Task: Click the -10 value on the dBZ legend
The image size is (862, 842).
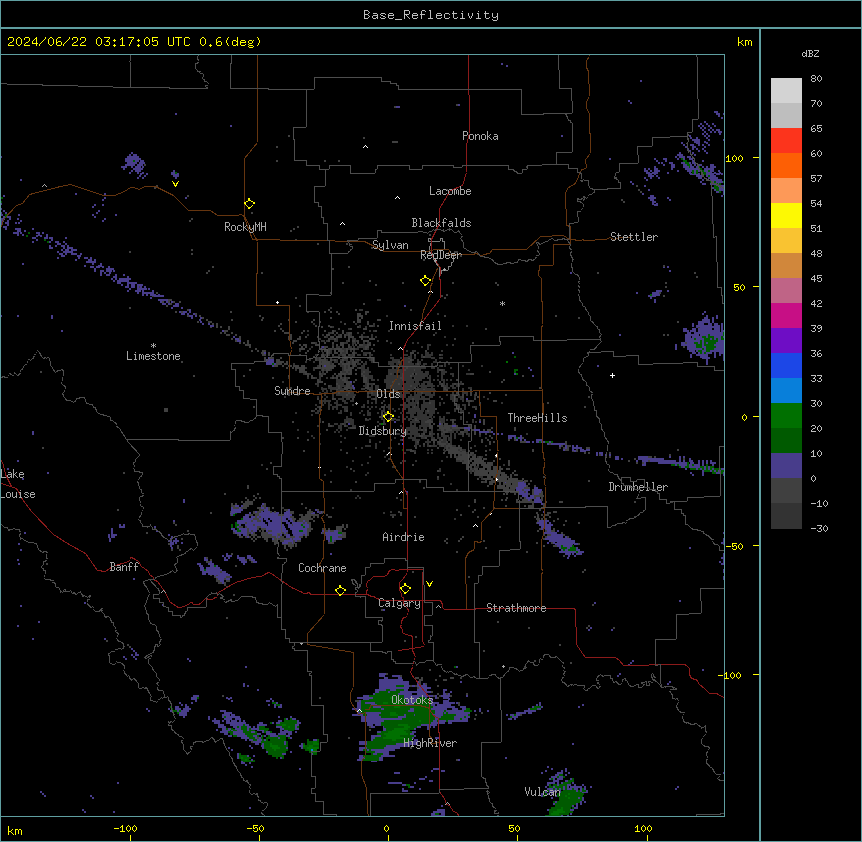Action: coord(819,503)
